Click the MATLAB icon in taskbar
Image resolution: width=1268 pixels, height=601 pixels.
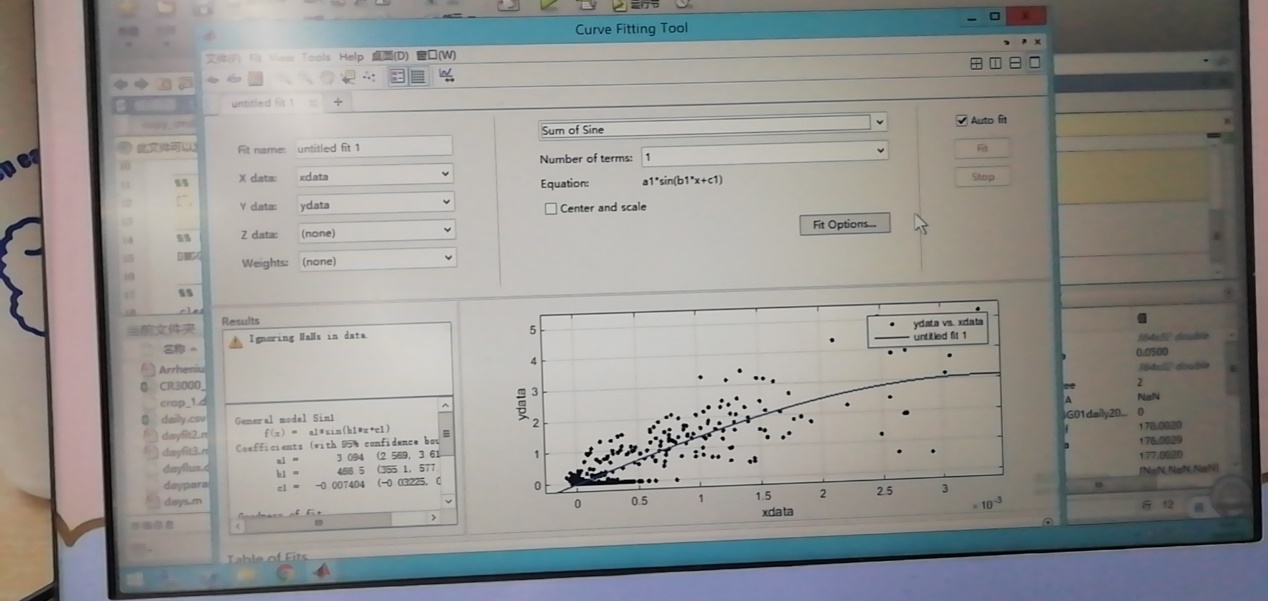(323, 572)
